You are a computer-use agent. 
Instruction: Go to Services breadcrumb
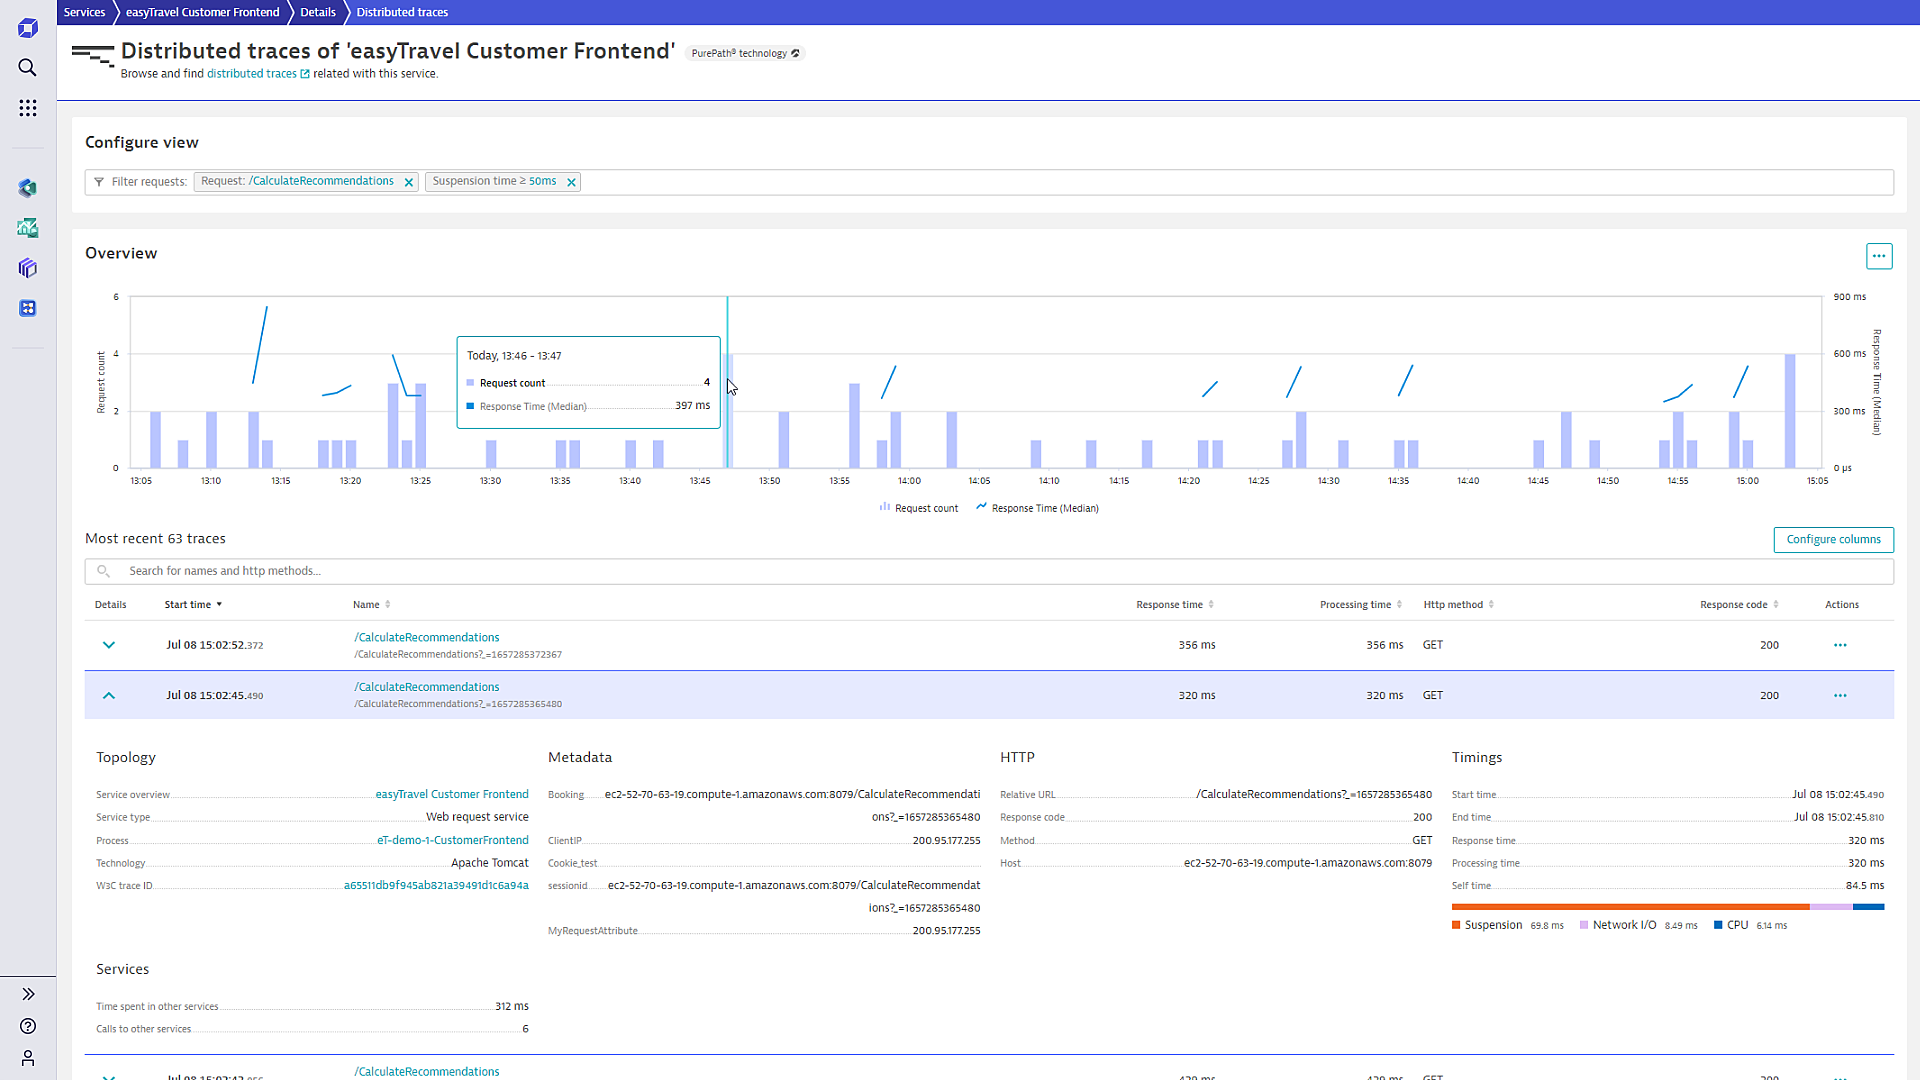(84, 12)
